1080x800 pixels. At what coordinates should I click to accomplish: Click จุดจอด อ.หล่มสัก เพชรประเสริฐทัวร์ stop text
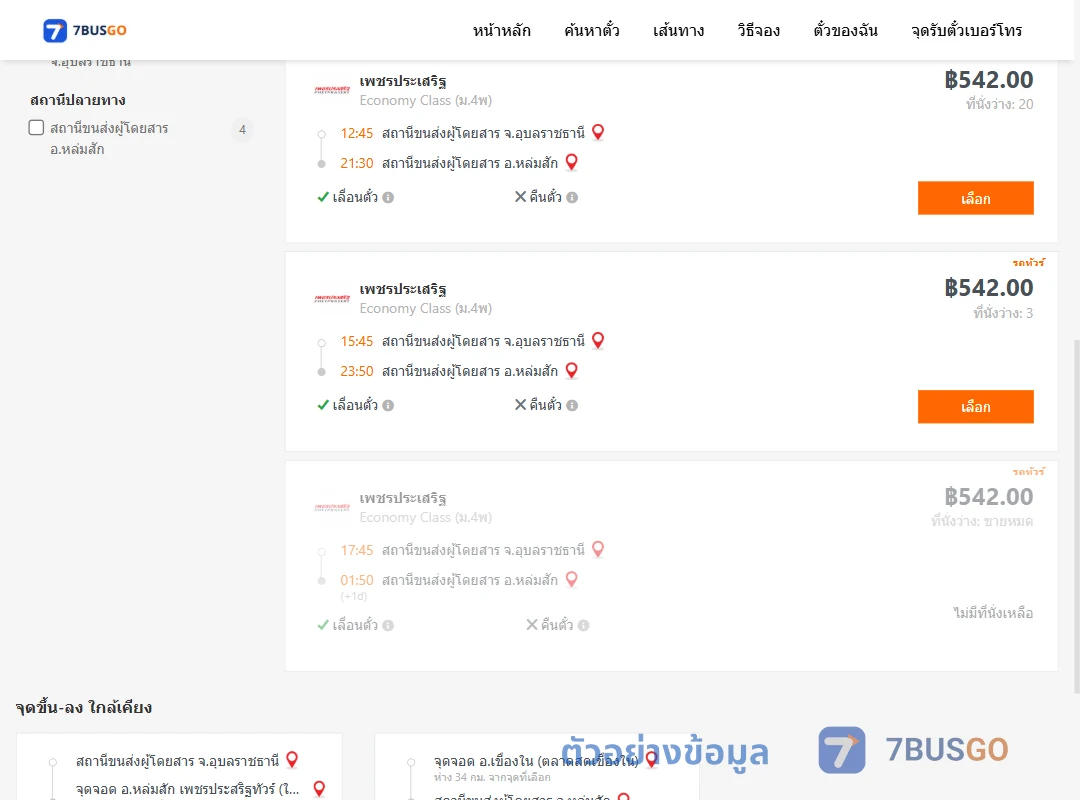click(187, 789)
